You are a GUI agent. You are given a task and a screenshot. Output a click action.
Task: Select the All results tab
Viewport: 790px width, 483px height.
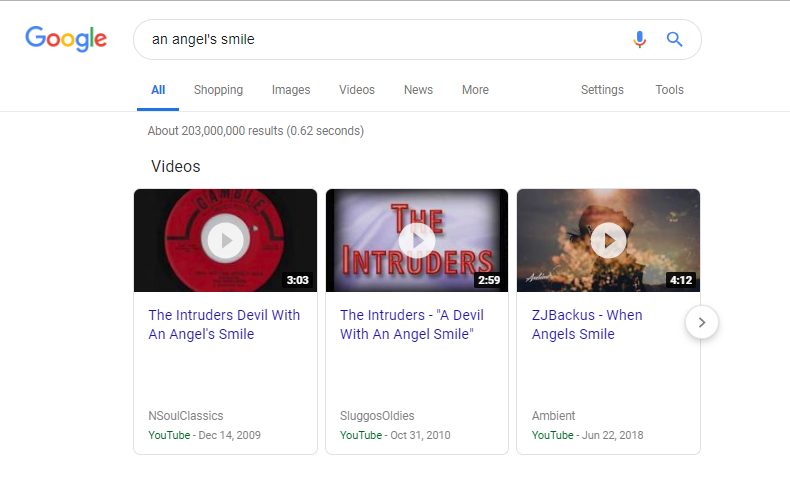click(158, 90)
